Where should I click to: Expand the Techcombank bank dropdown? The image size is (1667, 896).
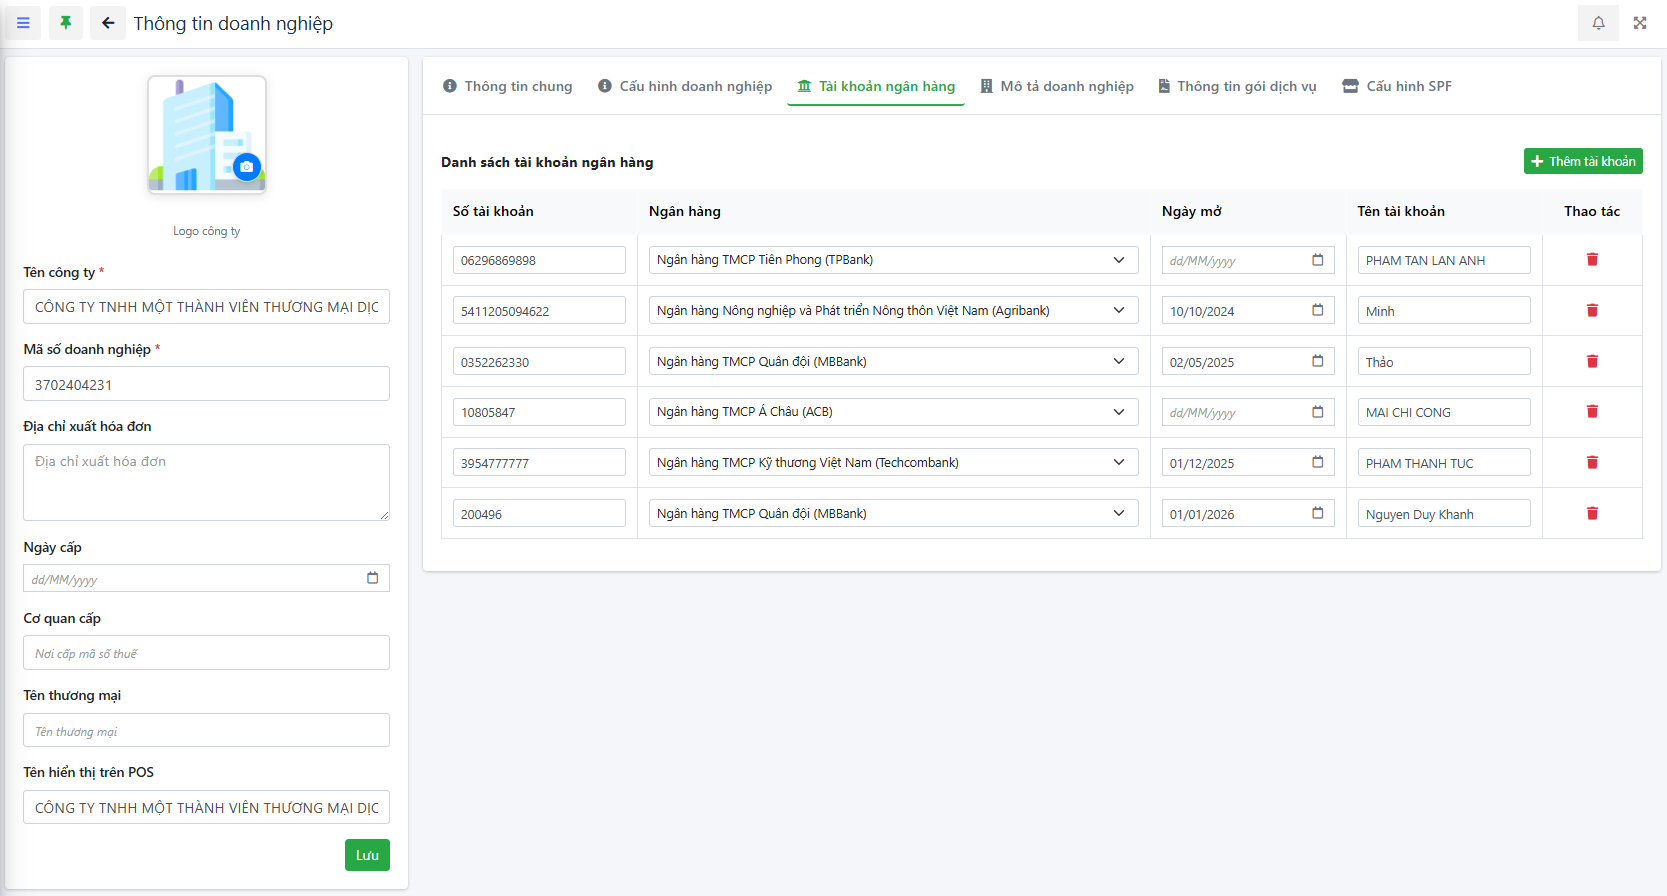1118,463
